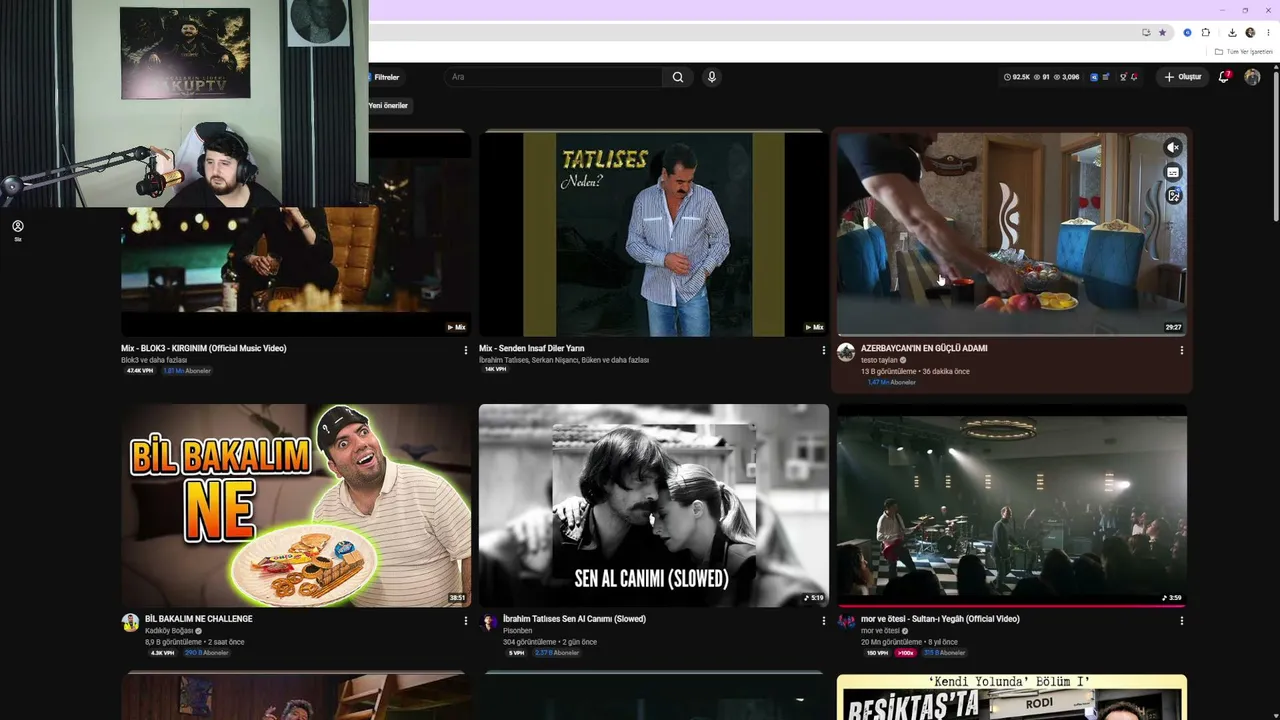
Task: Open Chrome three-dot menu
Action: tap(1268, 33)
